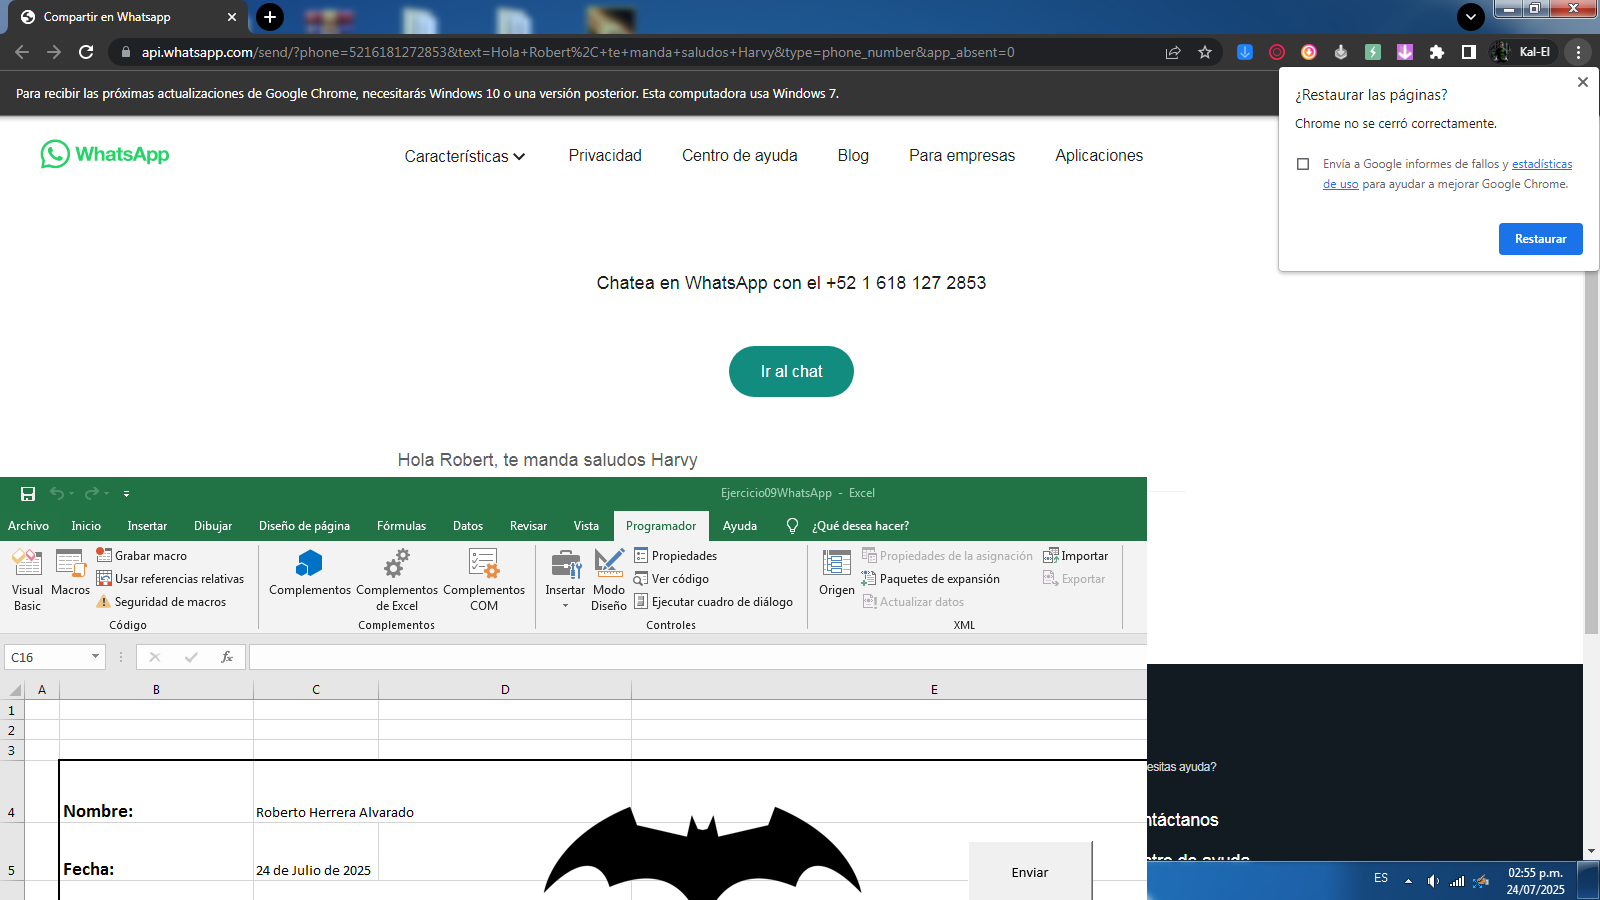1600x900 pixels.
Task: Click the Chrome address bar URL
Action: point(578,52)
